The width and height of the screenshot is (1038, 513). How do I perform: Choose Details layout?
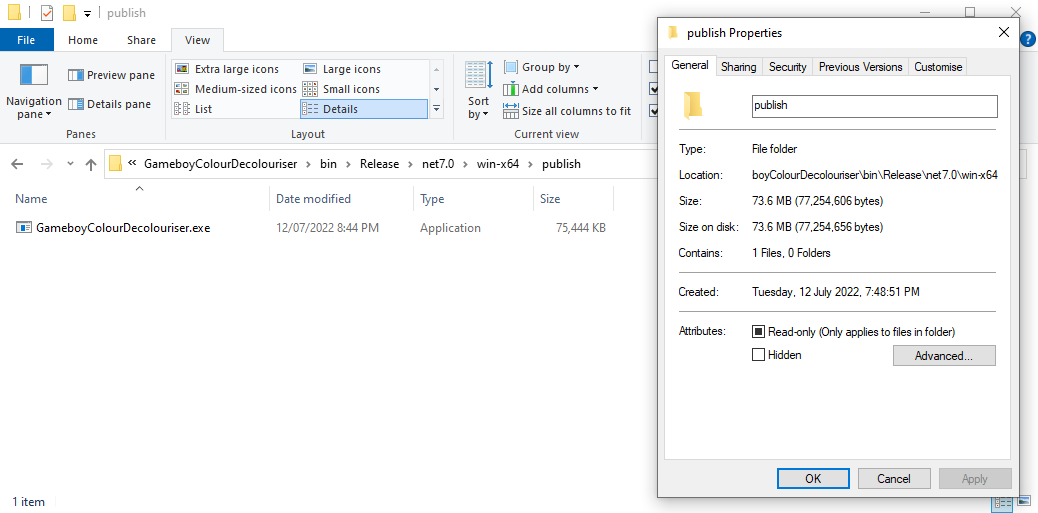[x=363, y=109]
